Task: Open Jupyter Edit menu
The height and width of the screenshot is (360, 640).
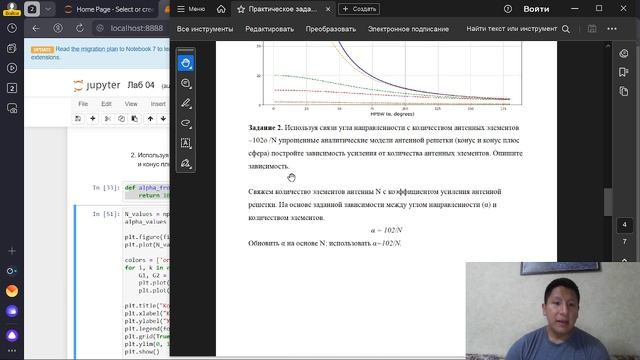Action: pos(107,104)
